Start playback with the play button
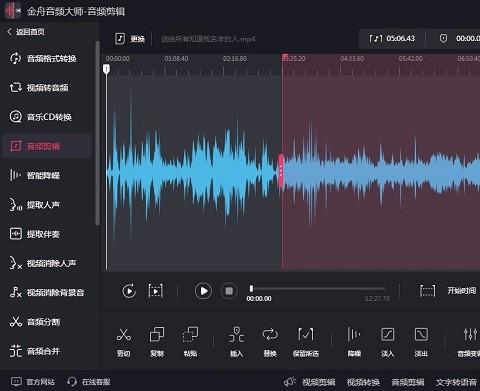 click(x=203, y=291)
